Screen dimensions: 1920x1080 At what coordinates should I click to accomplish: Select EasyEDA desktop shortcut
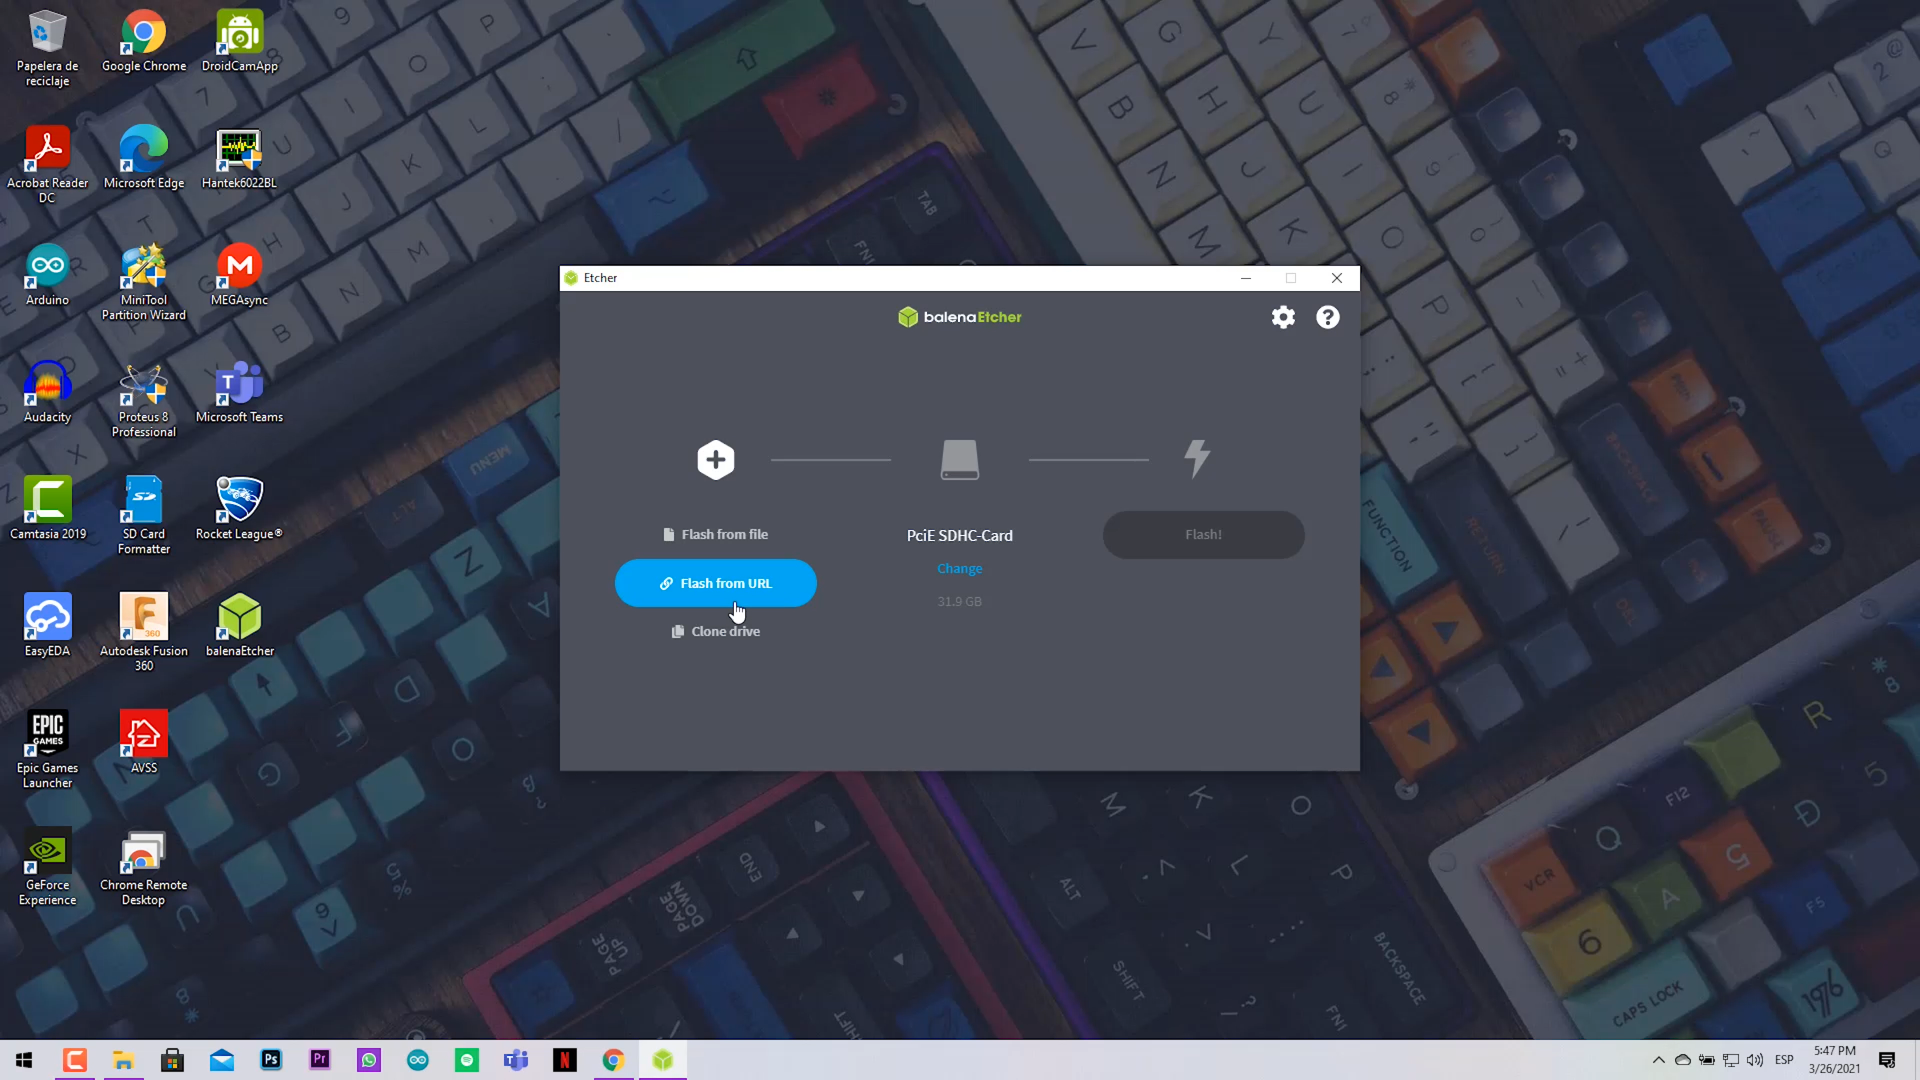pos(47,627)
